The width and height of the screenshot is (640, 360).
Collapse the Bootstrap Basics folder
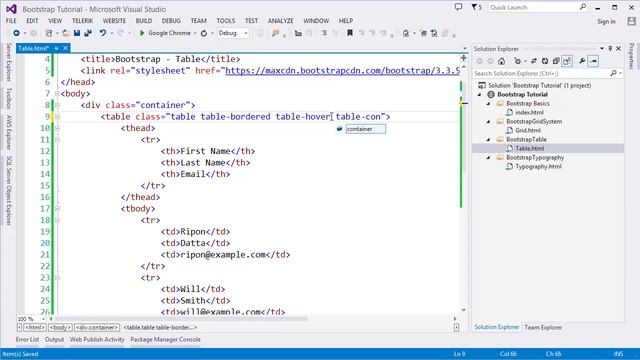pos(488,104)
